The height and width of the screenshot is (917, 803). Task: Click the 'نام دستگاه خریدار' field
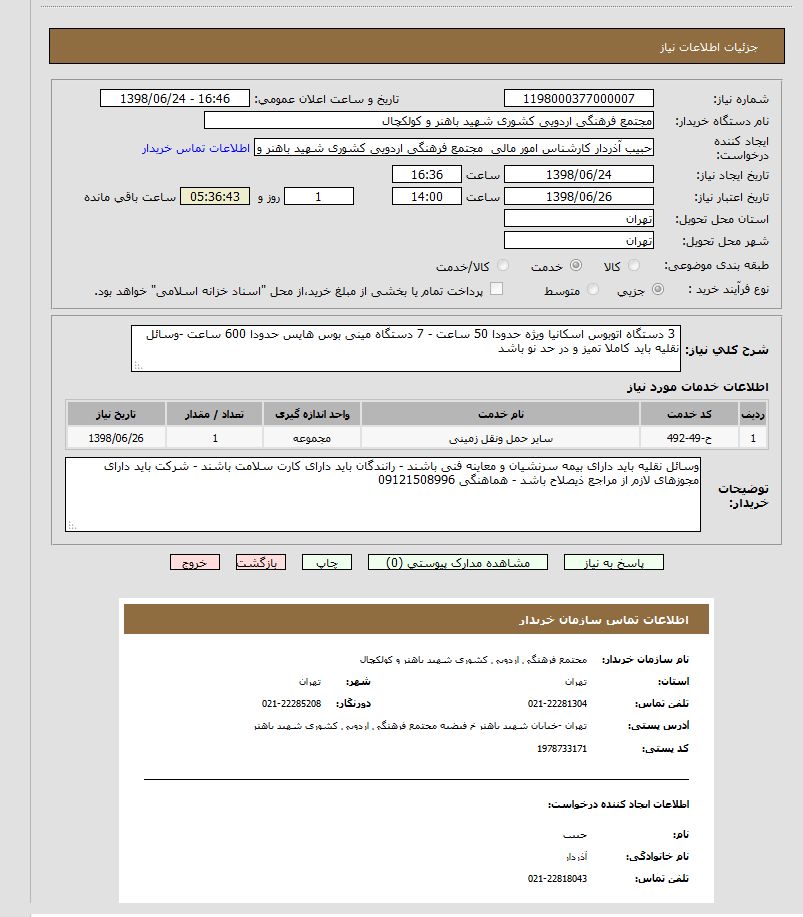(x=428, y=121)
